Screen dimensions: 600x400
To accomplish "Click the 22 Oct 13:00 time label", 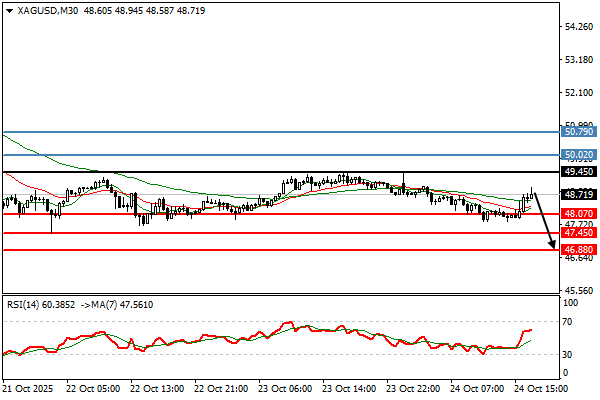I will click(x=157, y=388).
